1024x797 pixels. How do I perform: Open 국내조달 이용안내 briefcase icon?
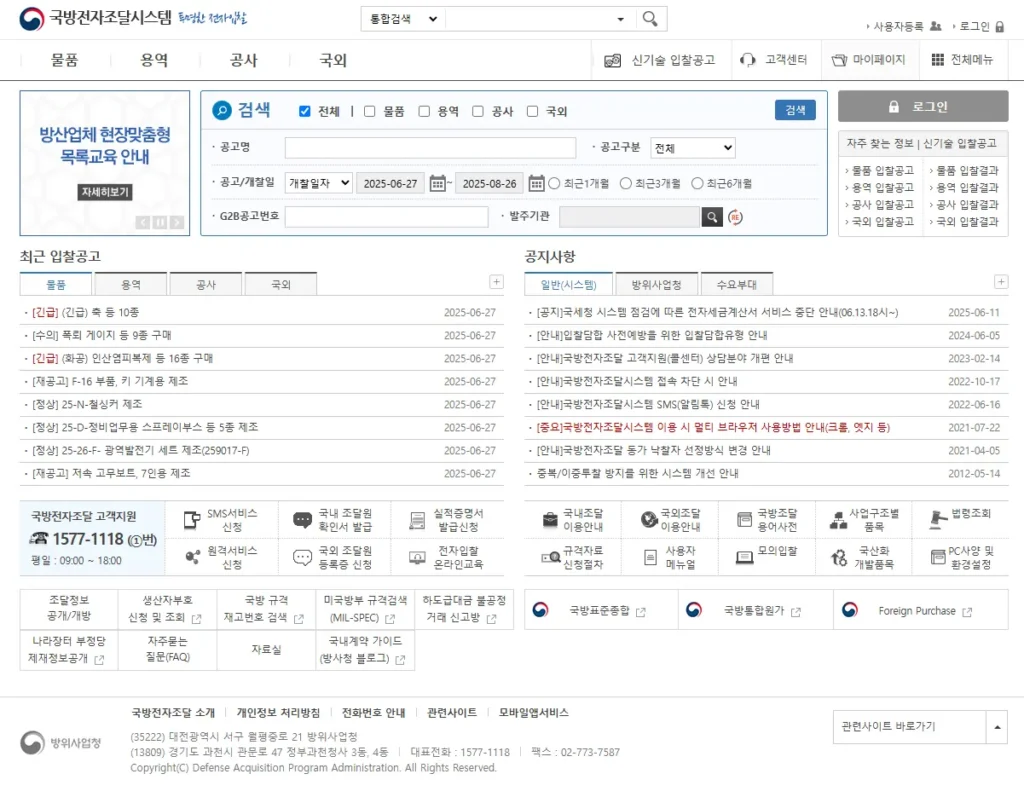(x=550, y=520)
